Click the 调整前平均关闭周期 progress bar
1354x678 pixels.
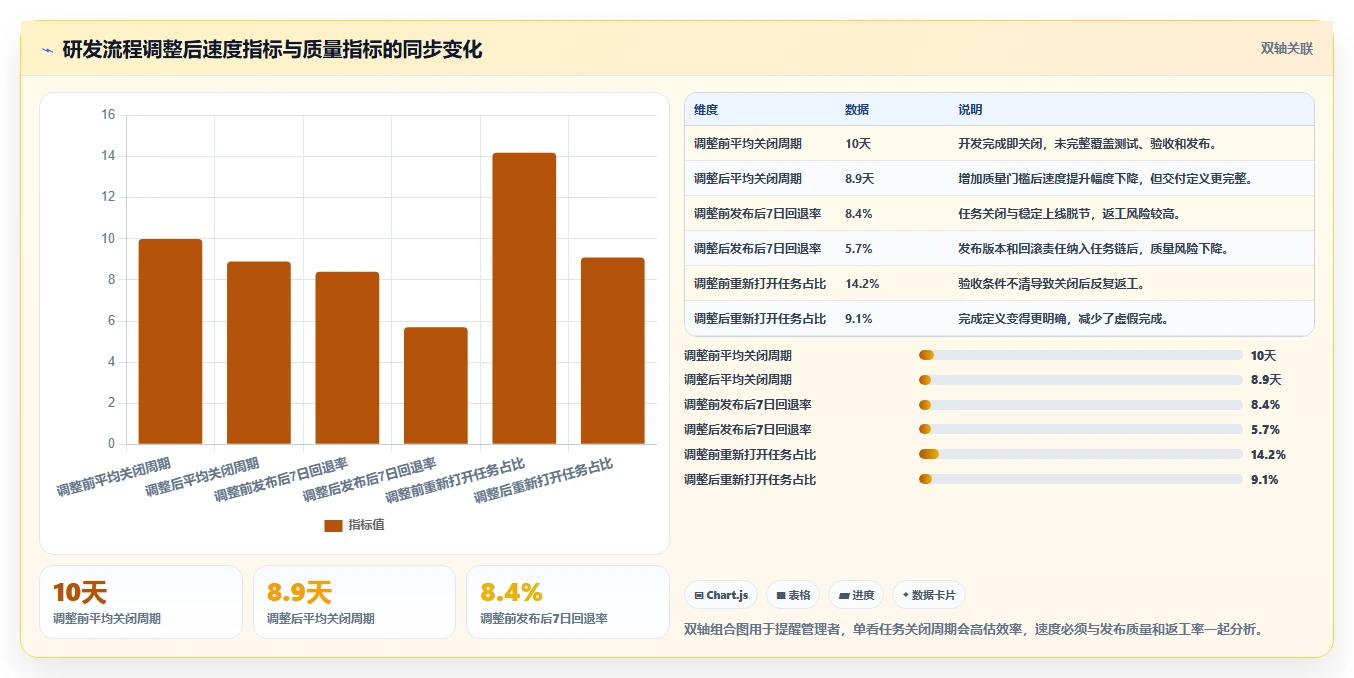1081,355
